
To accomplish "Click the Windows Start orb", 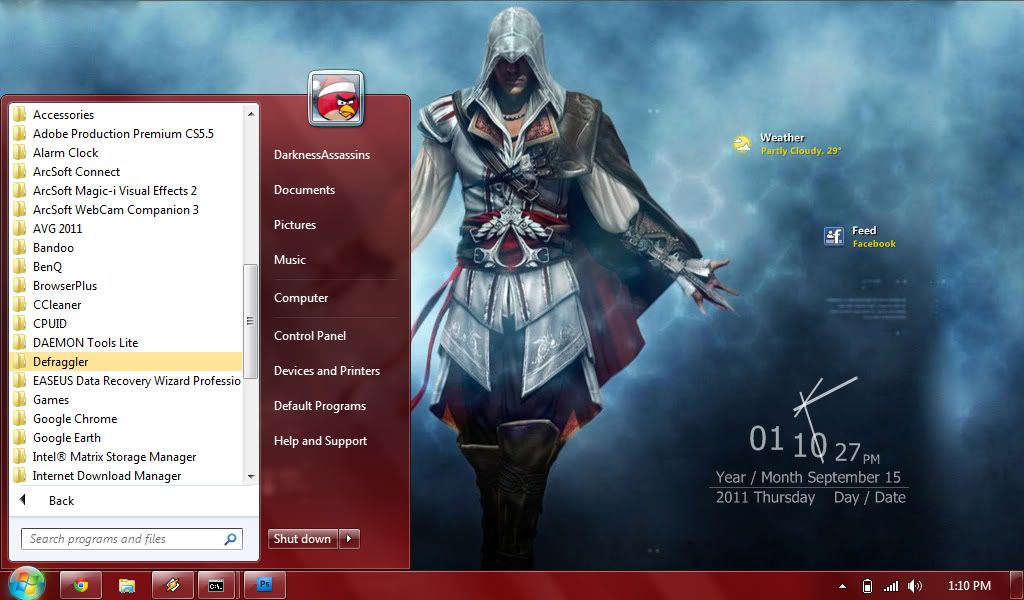I will pyautogui.click(x=27, y=583).
